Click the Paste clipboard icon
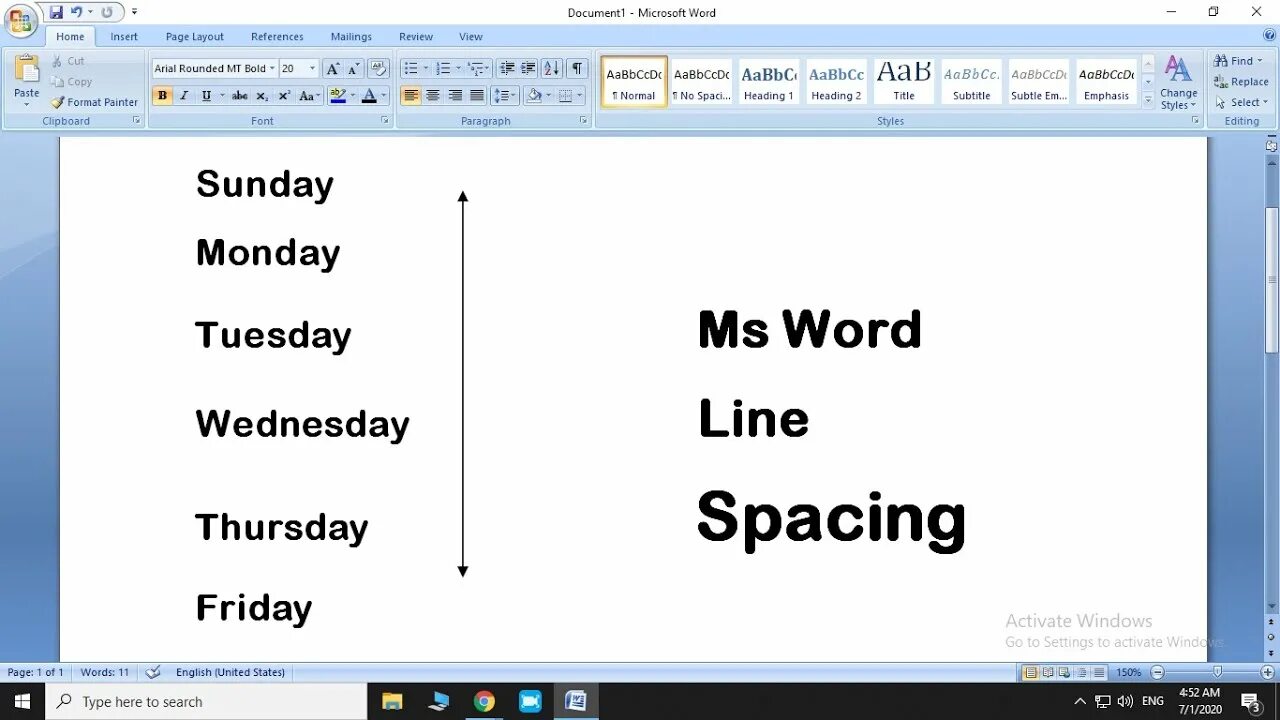 (x=27, y=70)
